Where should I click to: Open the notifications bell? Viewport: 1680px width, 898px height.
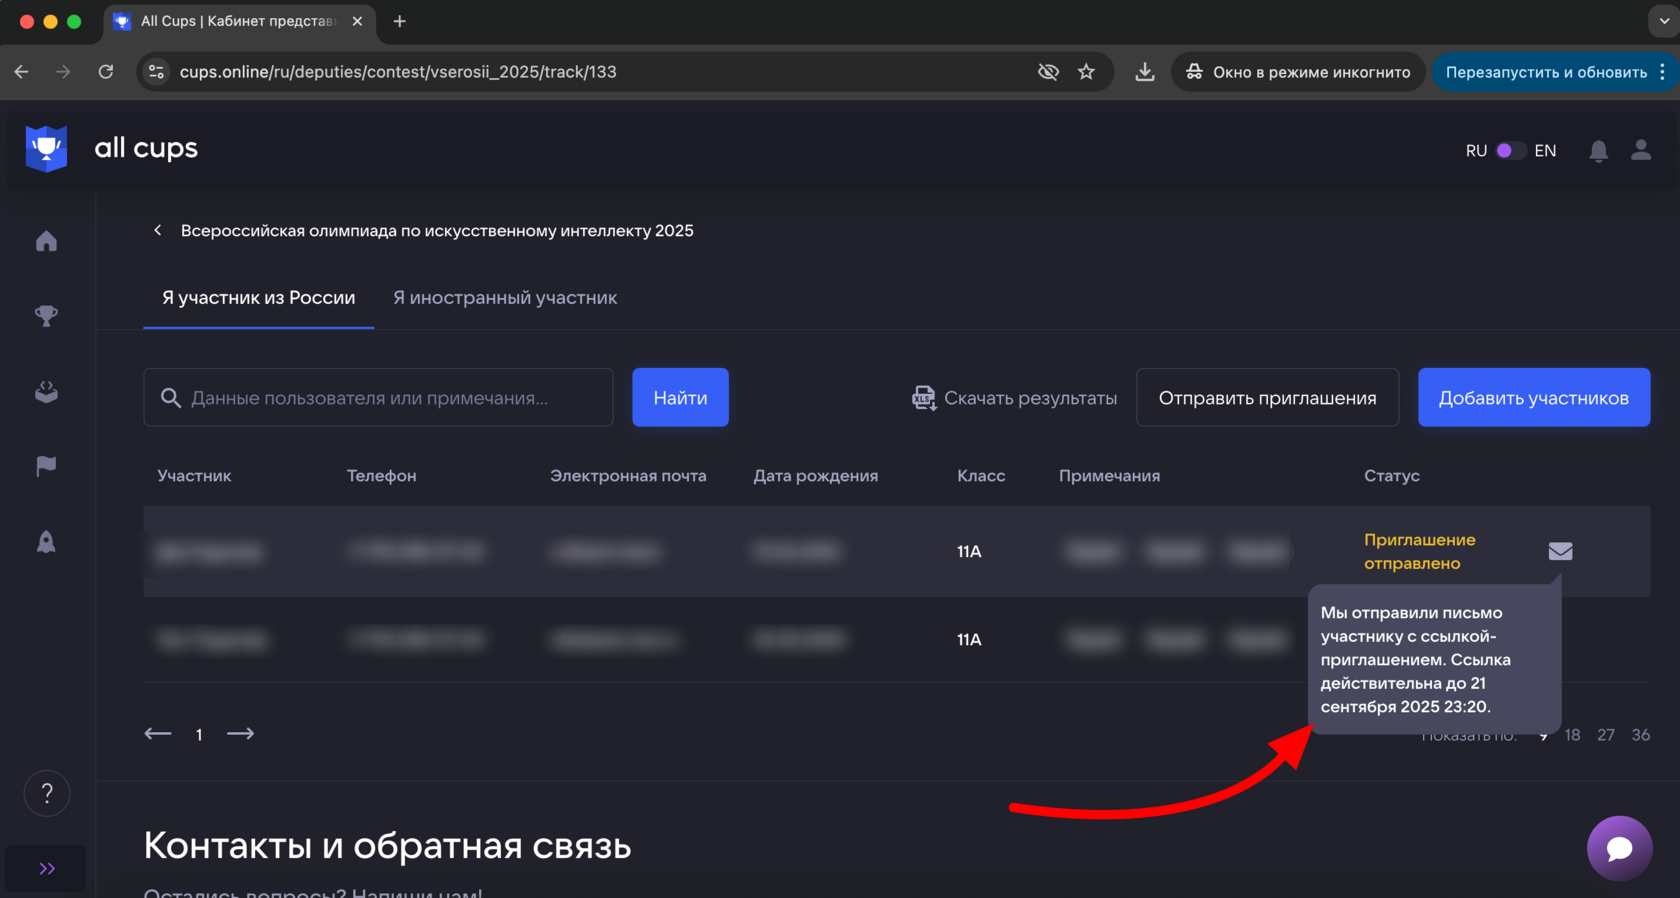(x=1599, y=150)
